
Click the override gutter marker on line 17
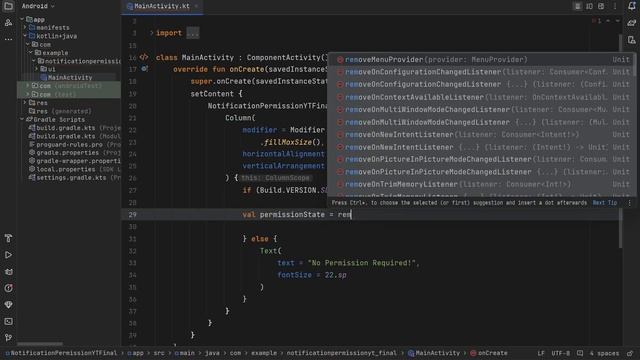pyautogui.click(x=144, y=69)
